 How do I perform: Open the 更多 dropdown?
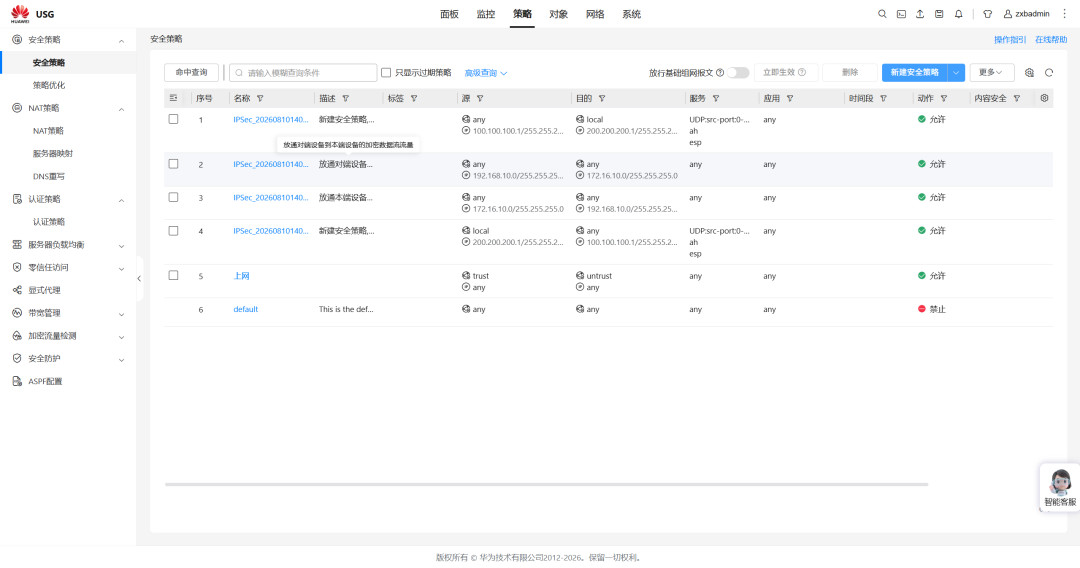click(992, 72)
